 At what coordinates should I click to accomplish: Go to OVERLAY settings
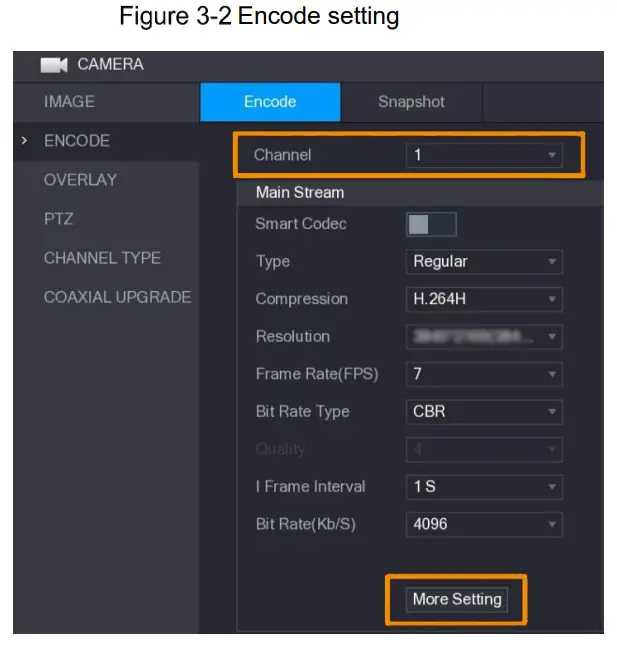pyautogui.click(x=80, y=180)
